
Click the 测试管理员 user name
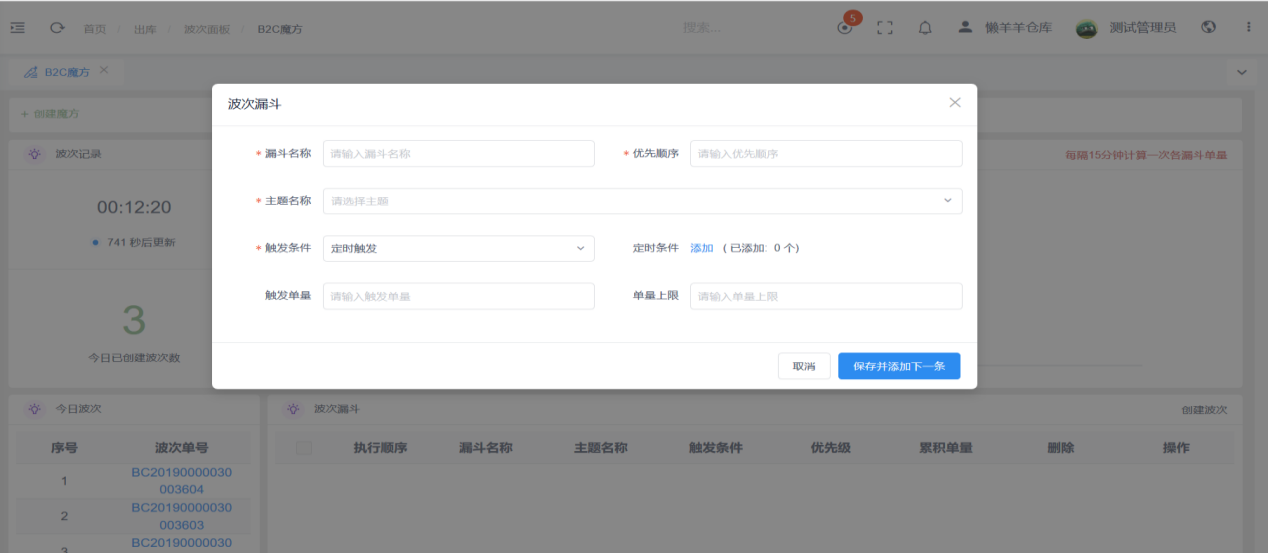pos(1142,28)
